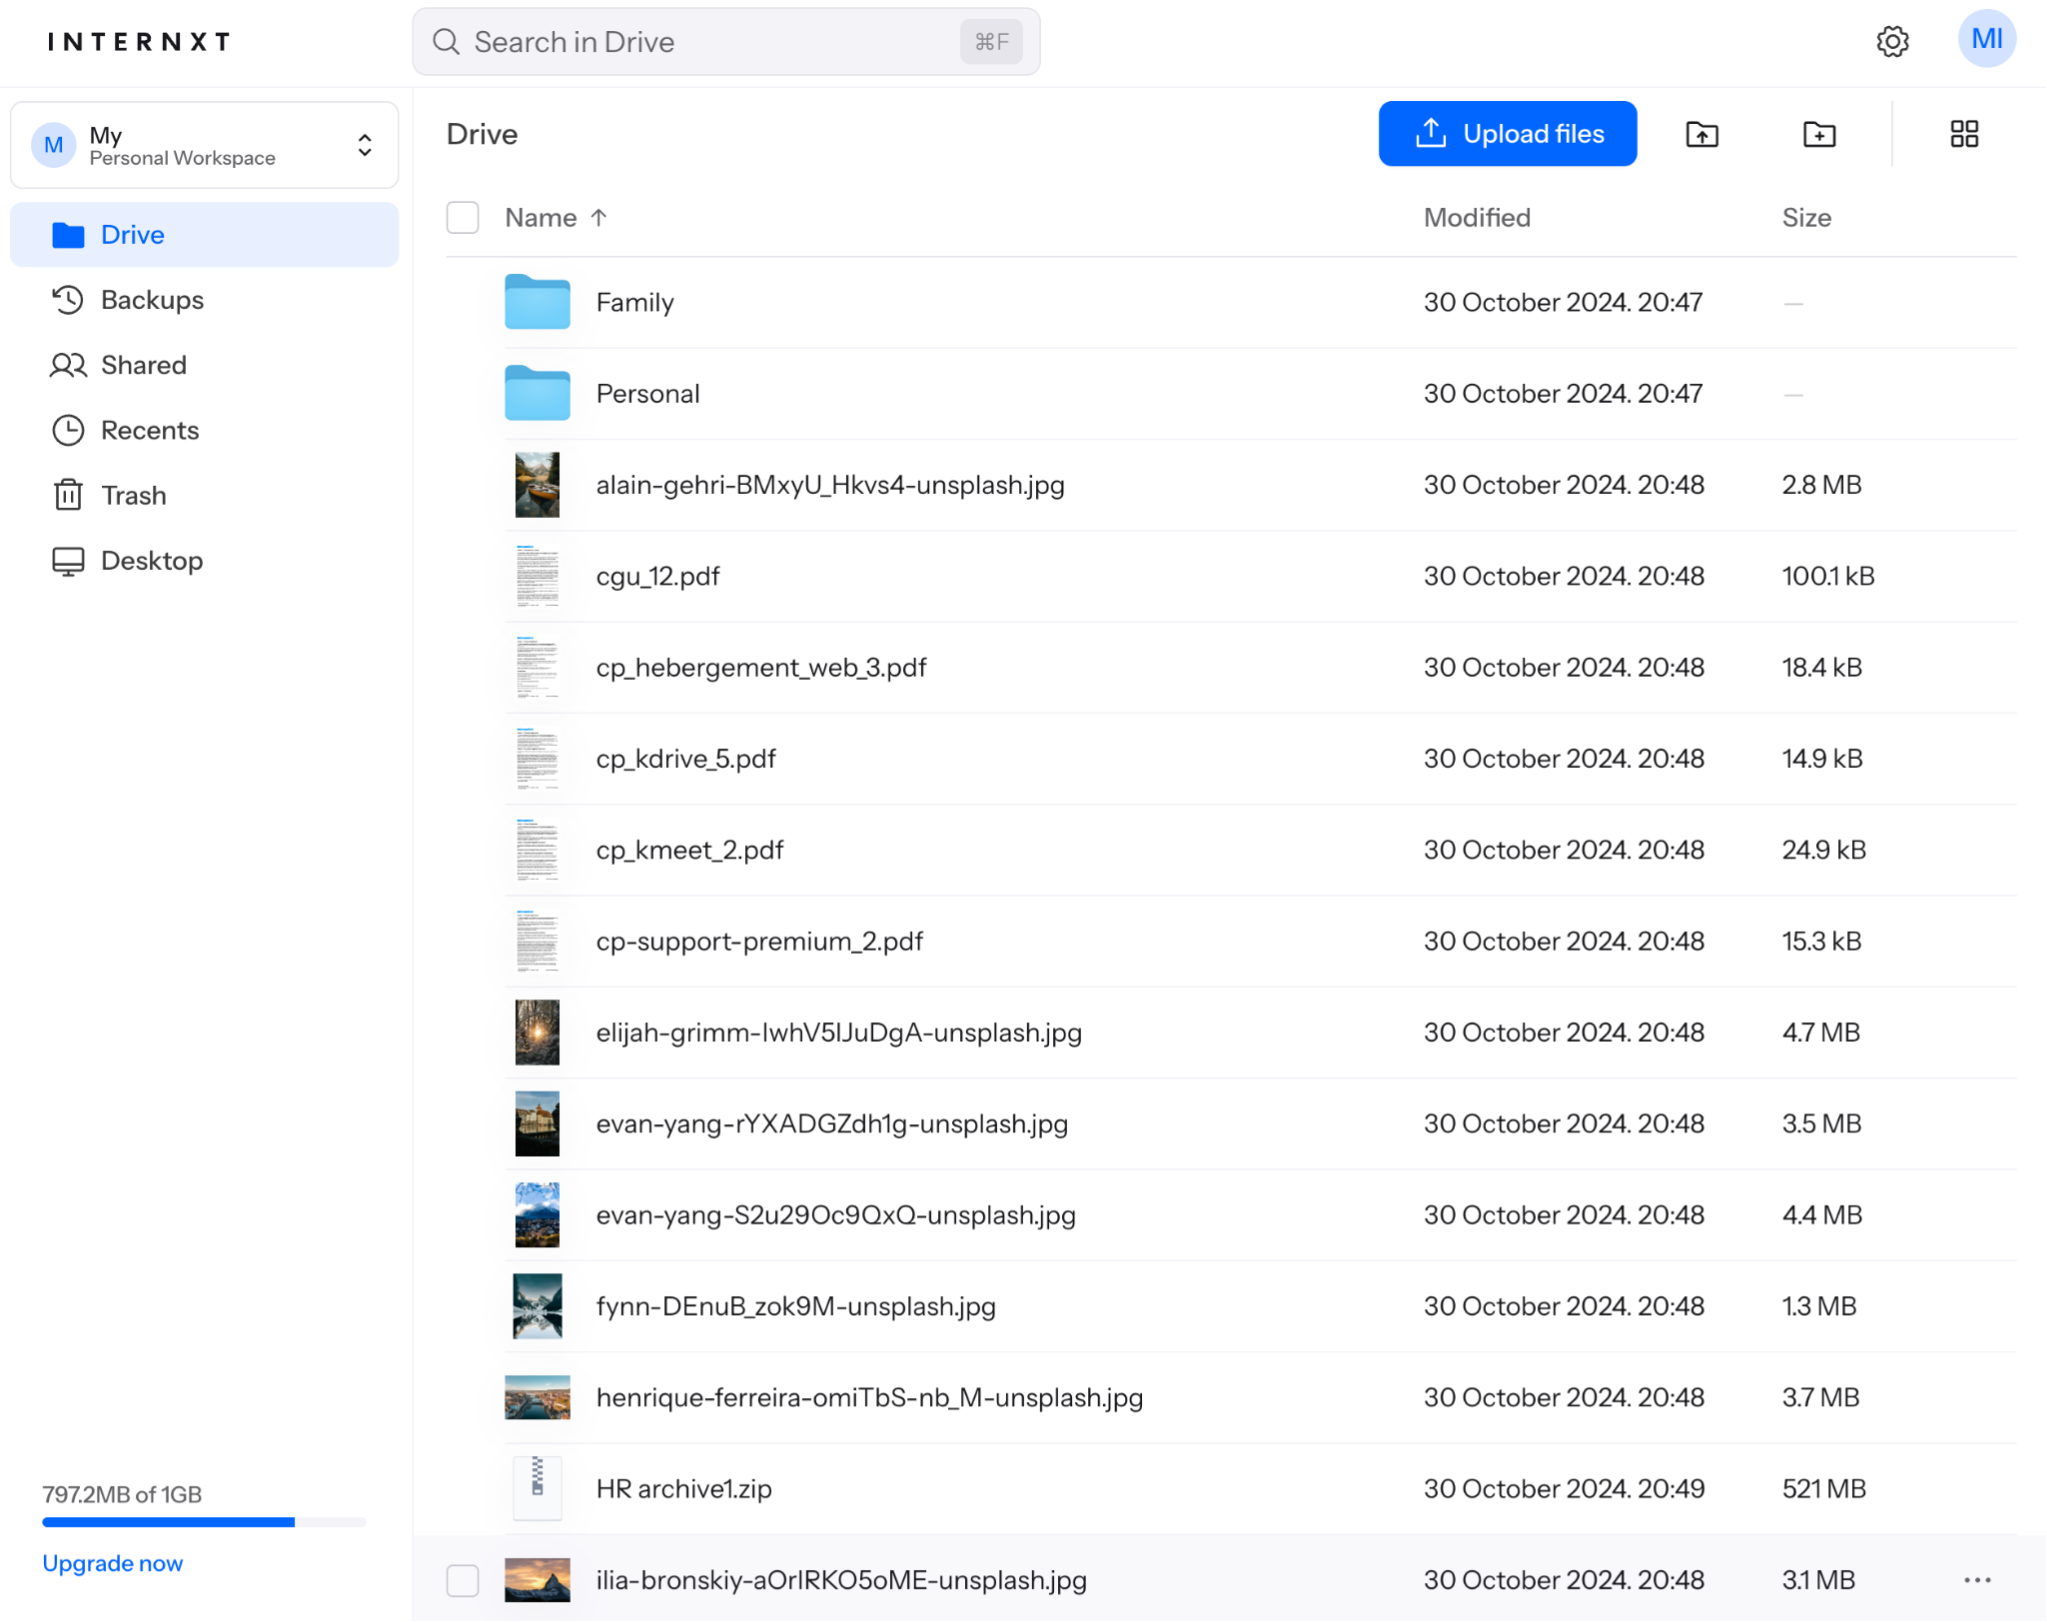Select henrique-ferreira-omiTbS-nb_M-unsplash.jpg filename
Image resolution: width=2047 pixels, height=1622 pixels.
click(x=870, y=1397)
